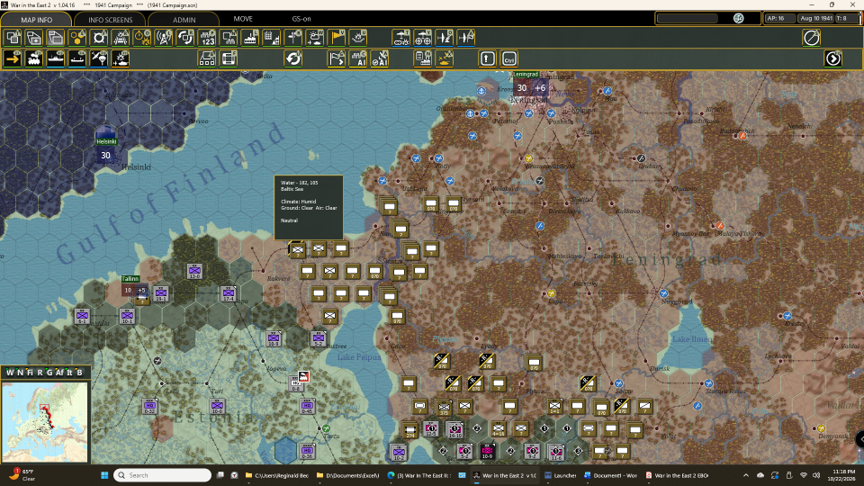
Task: Select the air transport paratrooper mode icon
Action: [99, 58]
